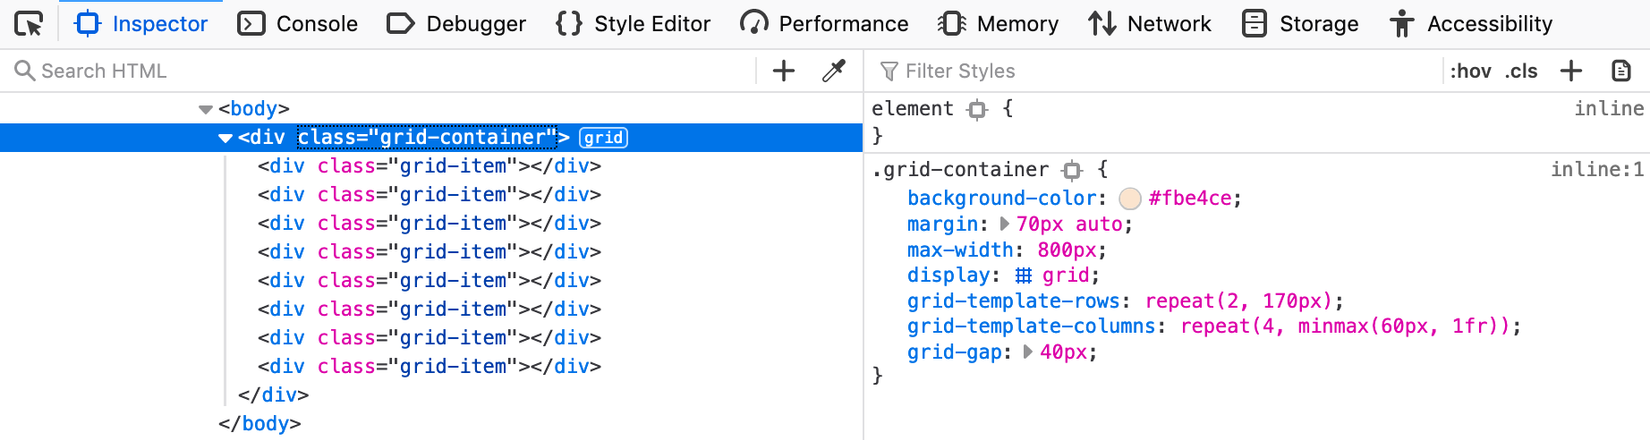
Task: Expand the margin shorthand property
Action: [1004, 224]
